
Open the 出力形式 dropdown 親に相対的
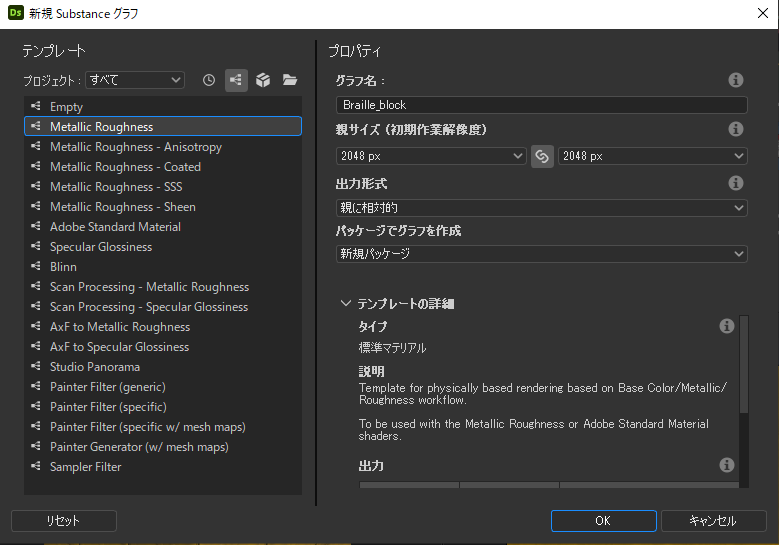tap(542, 208)
